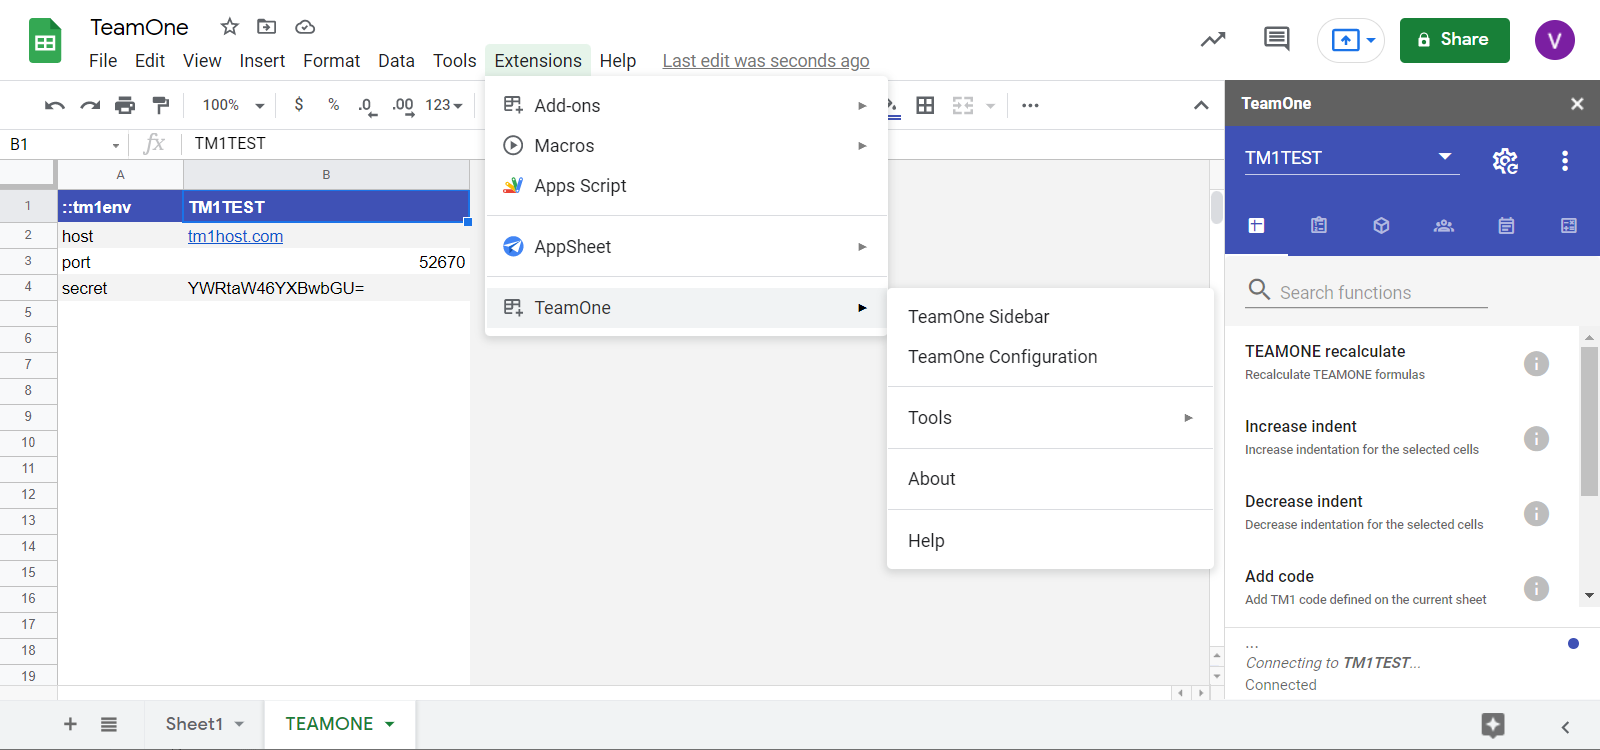The width and height of the screenshot is (1600, 750).
Task: Add a new sheet
Action: click(70, 724)
